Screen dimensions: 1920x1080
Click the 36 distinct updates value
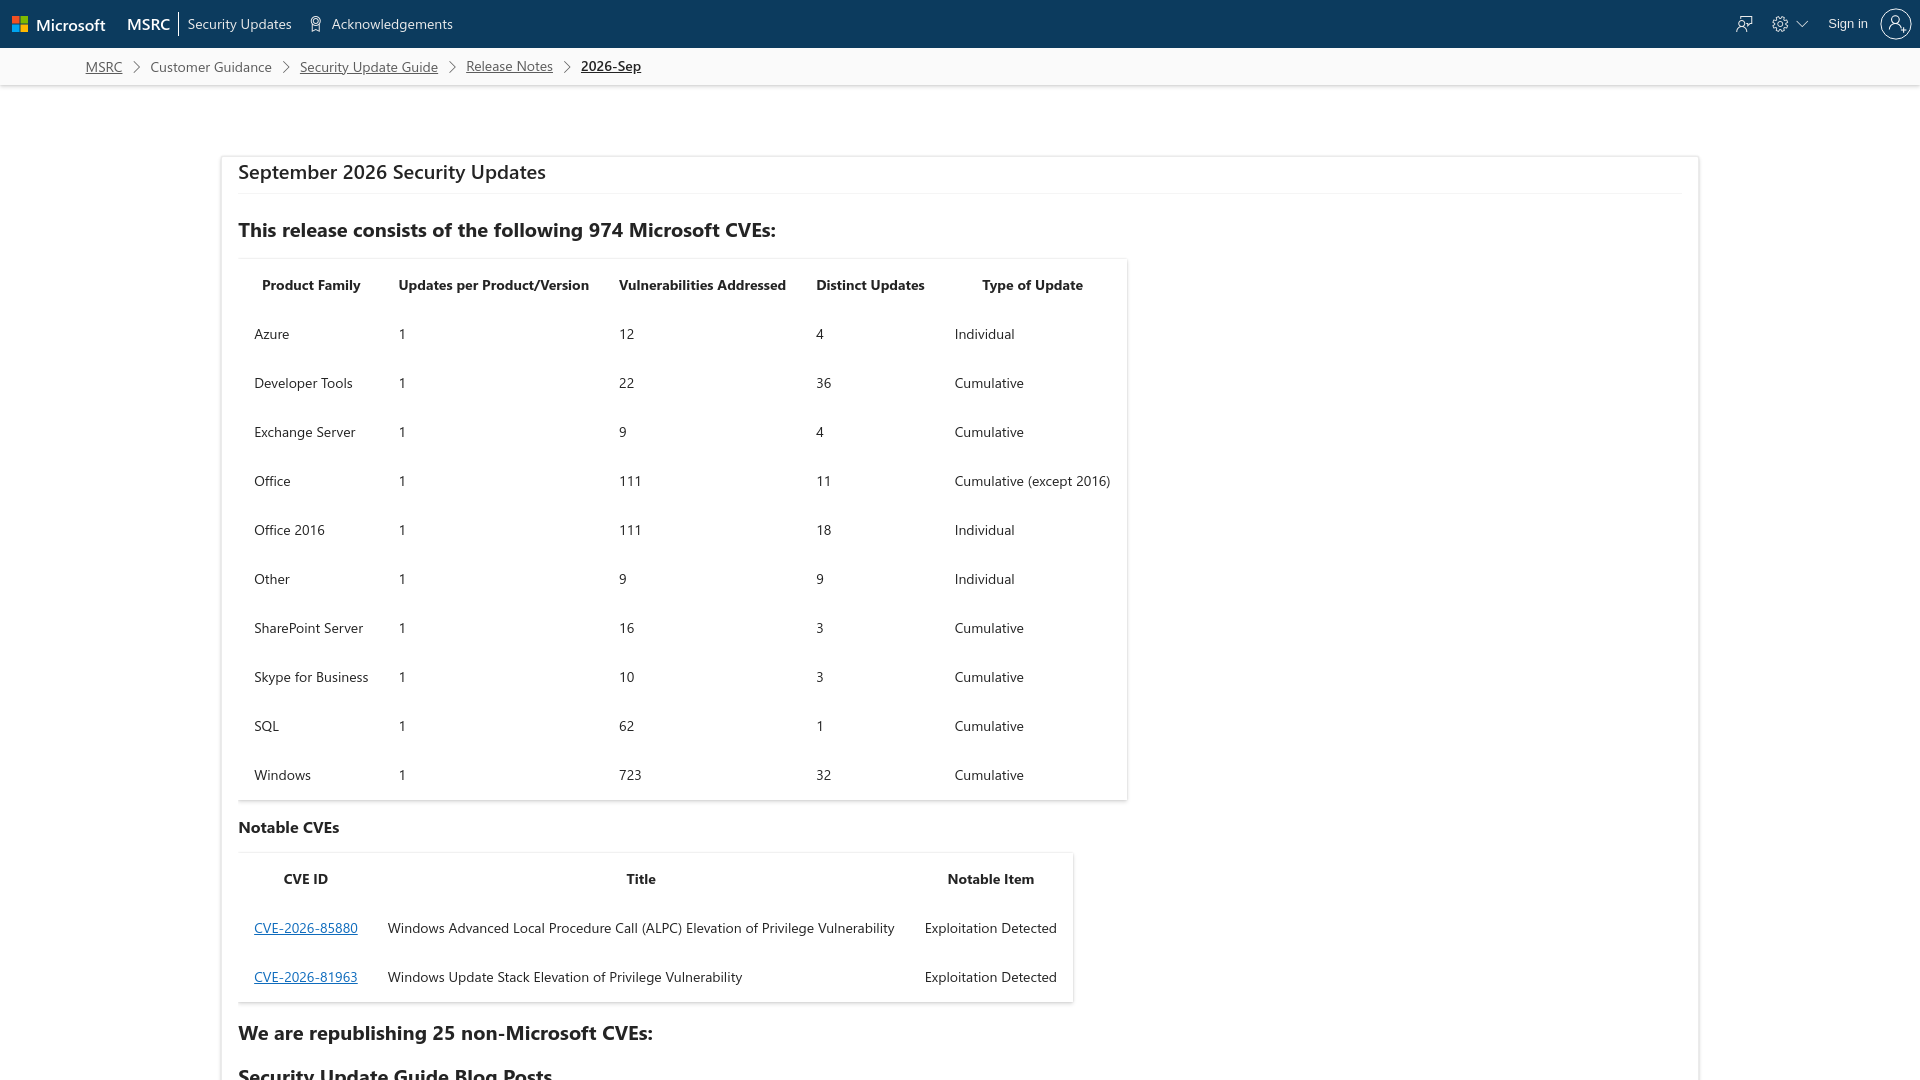[823, 383]
